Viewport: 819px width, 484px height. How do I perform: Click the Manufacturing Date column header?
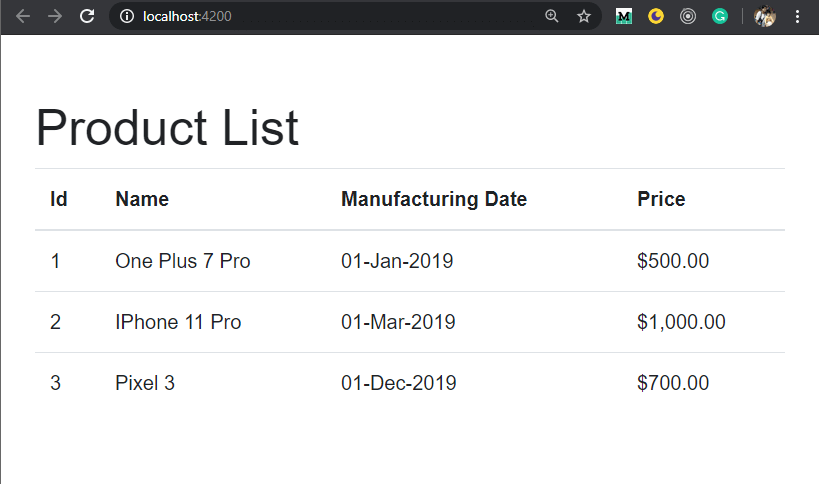[x=434, y=199]
